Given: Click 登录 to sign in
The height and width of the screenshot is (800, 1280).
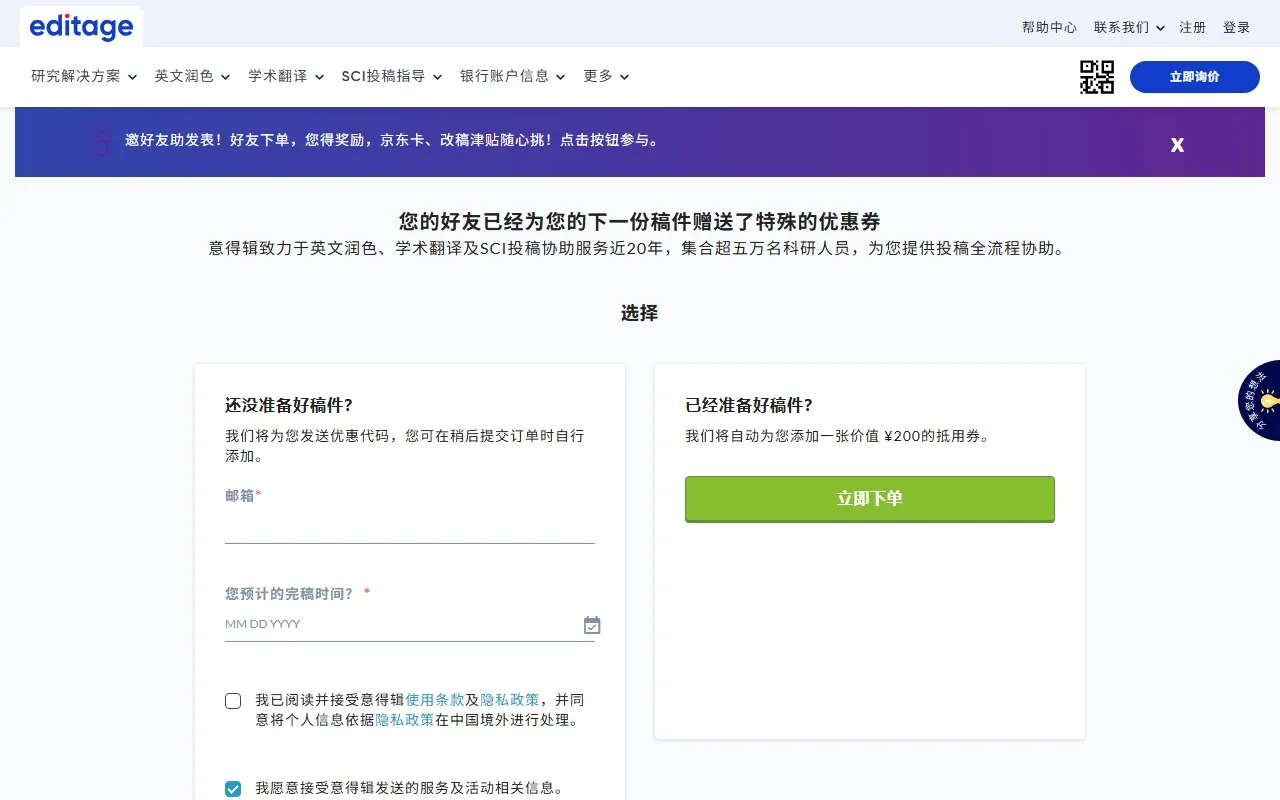Looking at the screenshot, I should point(1236,28).
